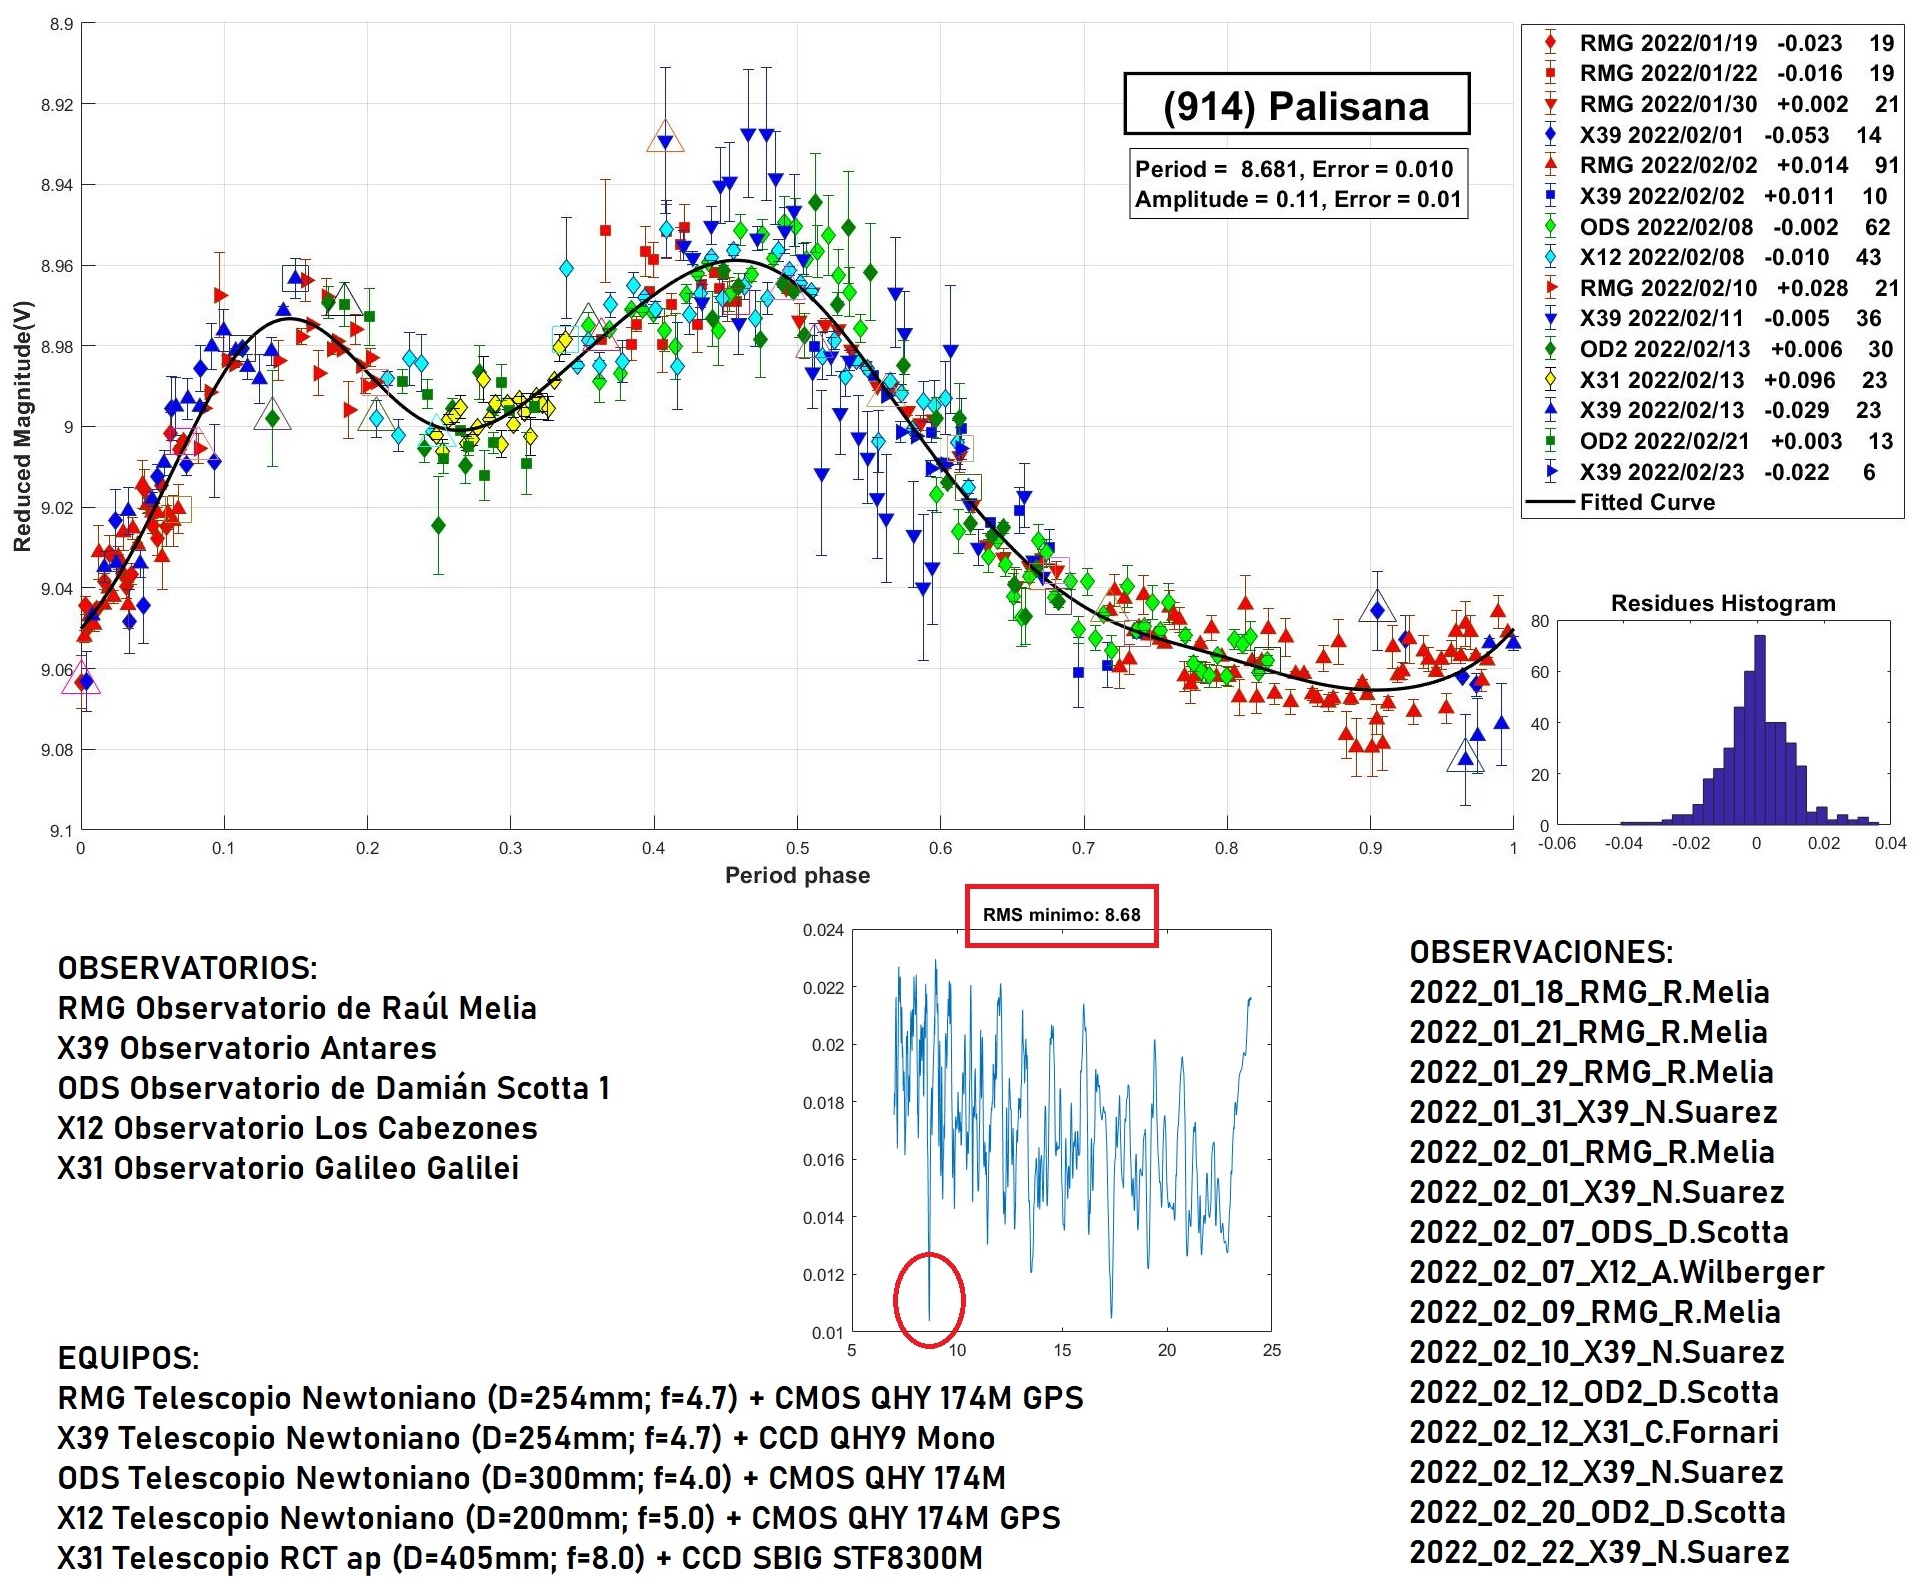Image resolution: width=1927 pixels, height=1585 pixels.
Task: Click the RMG 2022/02/10 legend marker
Action: coord(1550,288)
